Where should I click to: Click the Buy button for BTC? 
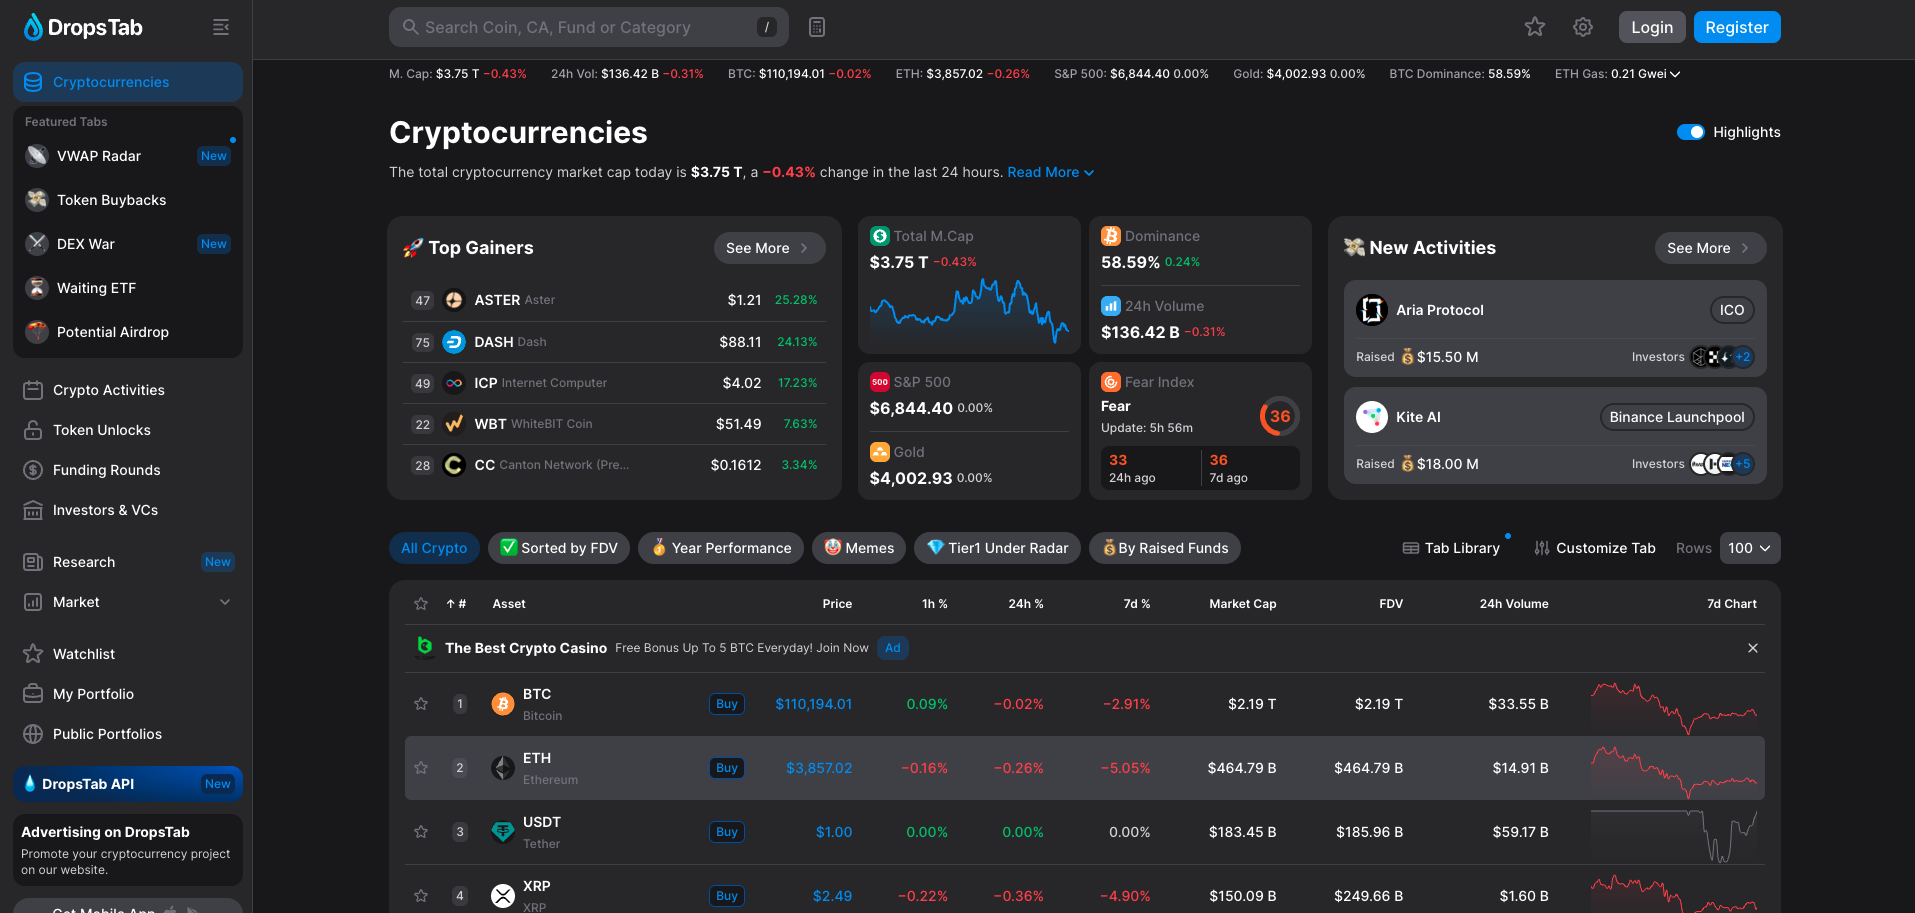point(727,704)
